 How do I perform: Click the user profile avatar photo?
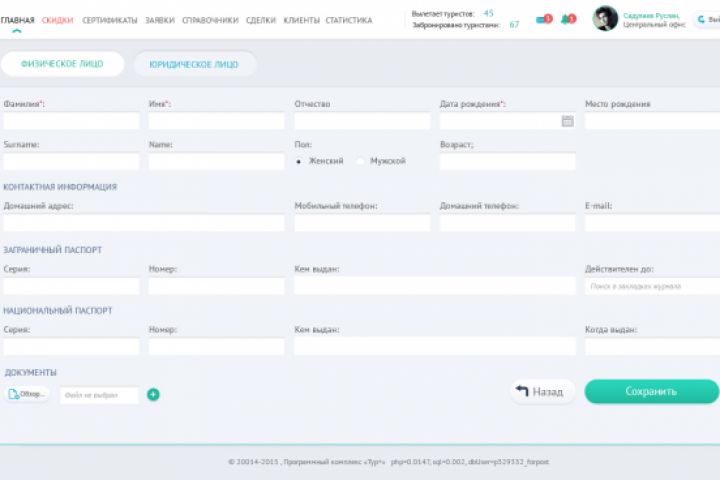pos(605,19)
